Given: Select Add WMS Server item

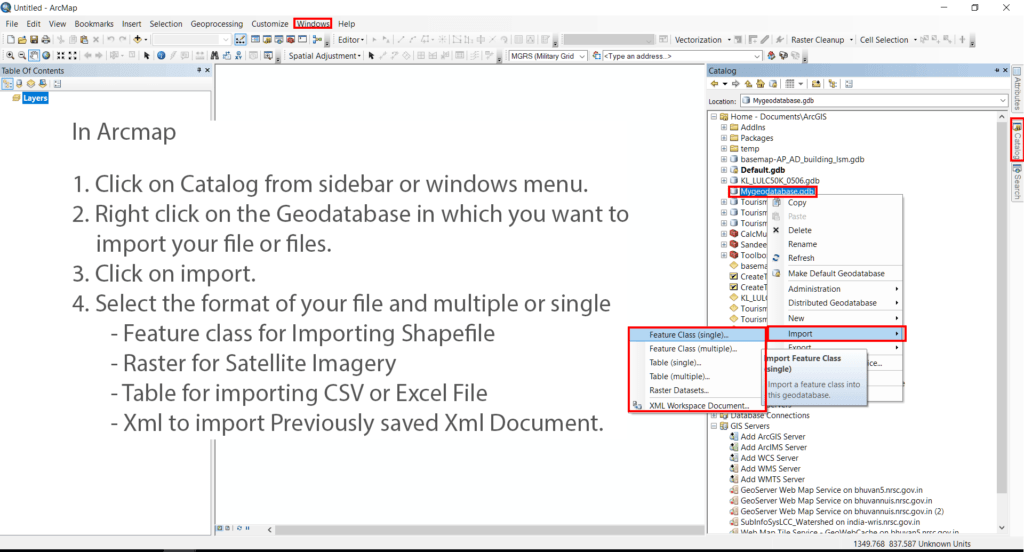Looking at the screenshot, I should [770, 468].
